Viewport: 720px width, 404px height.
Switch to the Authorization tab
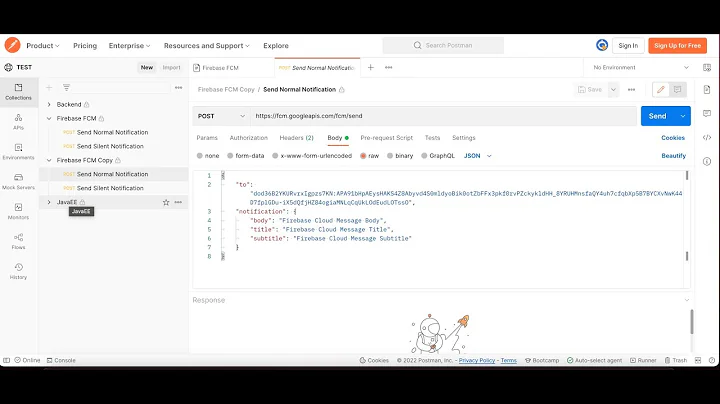tap(248, 138)
